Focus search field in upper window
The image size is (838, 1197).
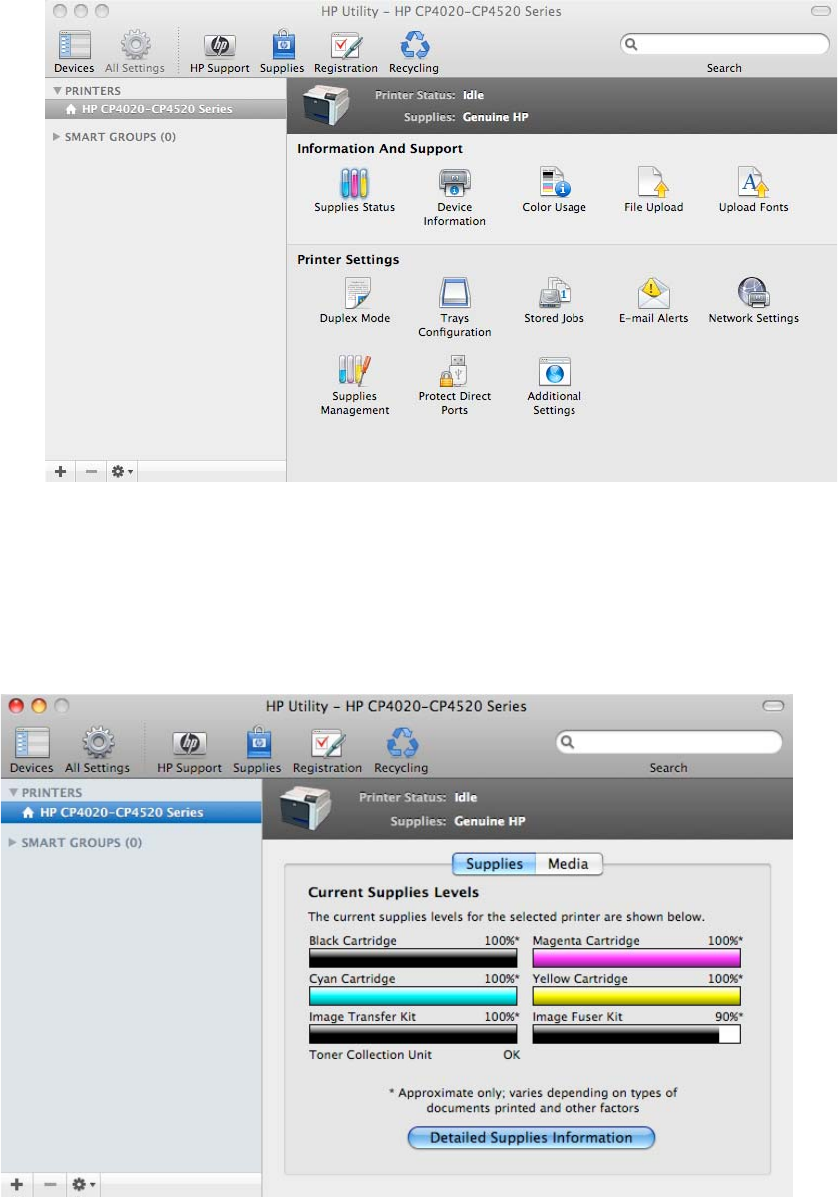tap(725, 44)
